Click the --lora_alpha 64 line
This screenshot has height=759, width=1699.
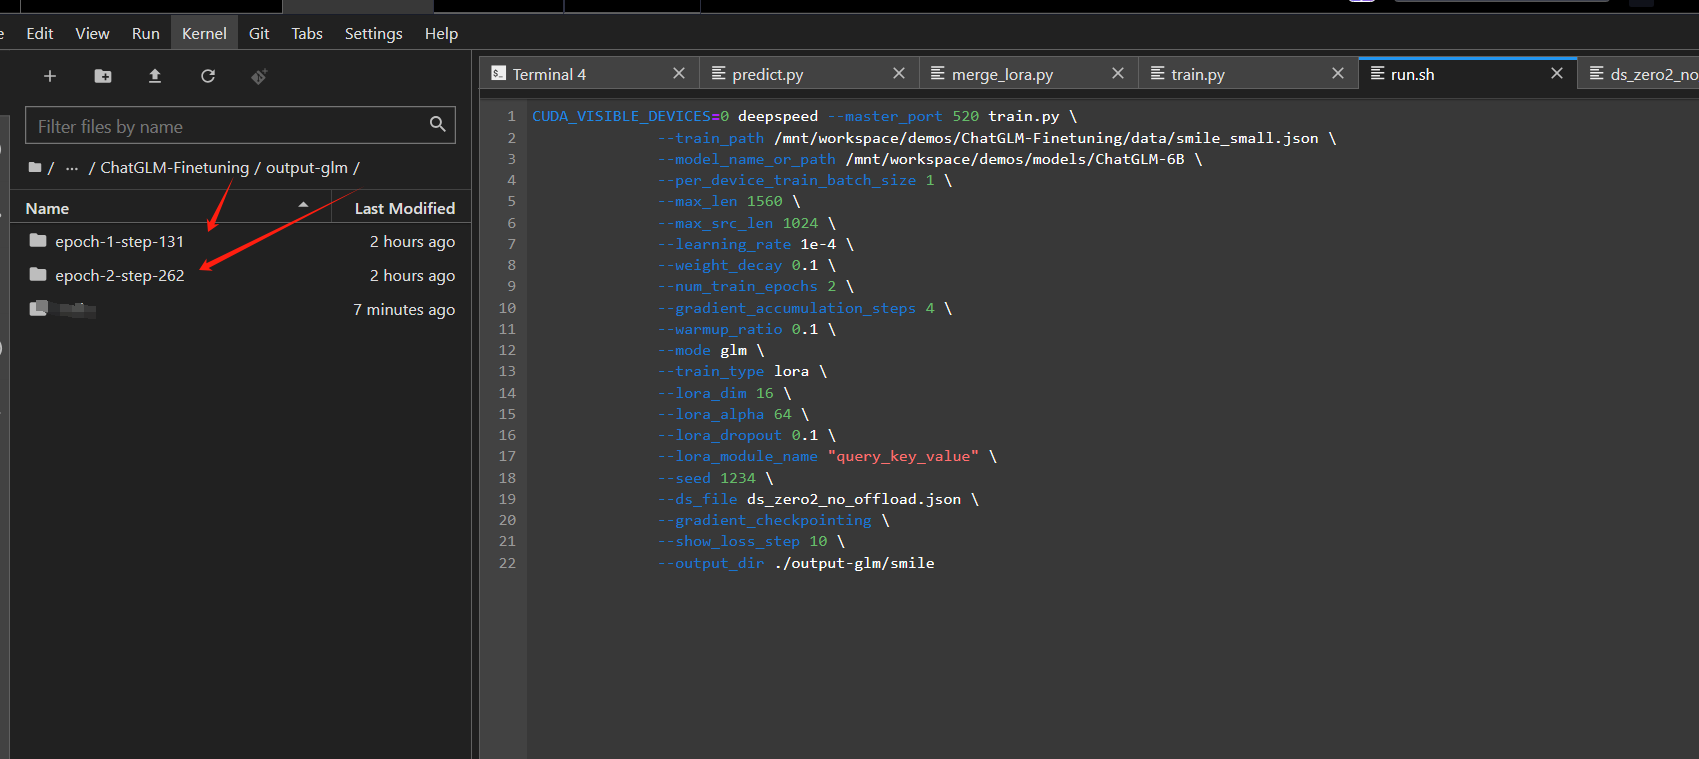click(733, 414)
